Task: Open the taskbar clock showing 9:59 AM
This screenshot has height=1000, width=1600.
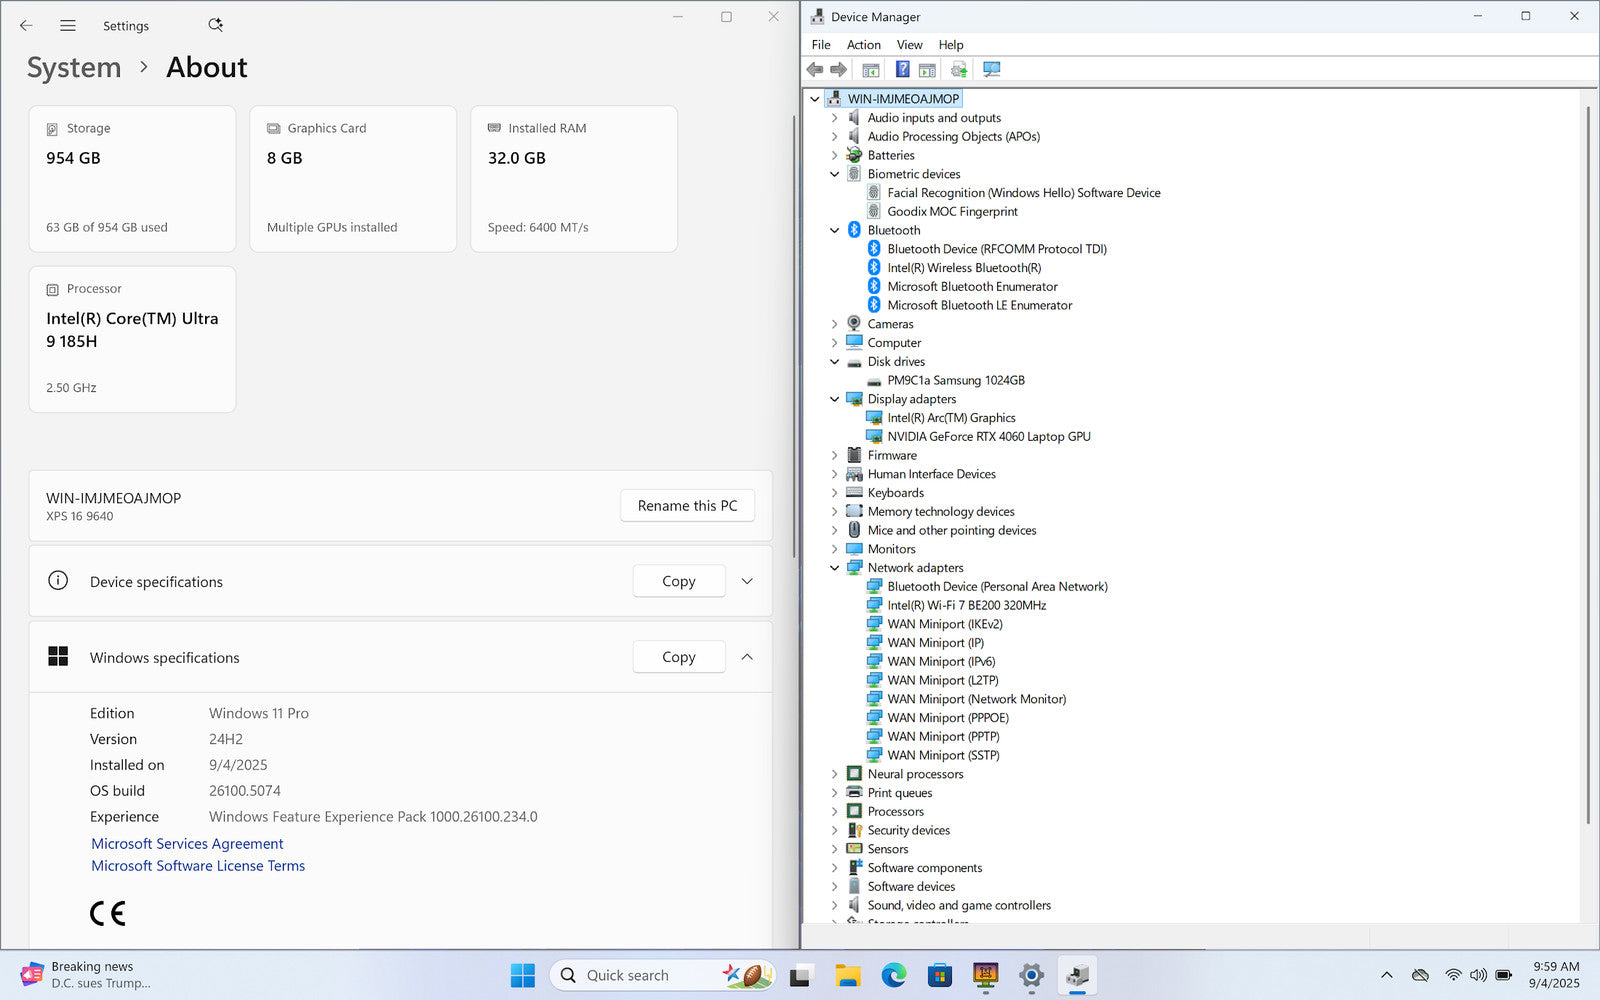Action: tap(1555, 975)
